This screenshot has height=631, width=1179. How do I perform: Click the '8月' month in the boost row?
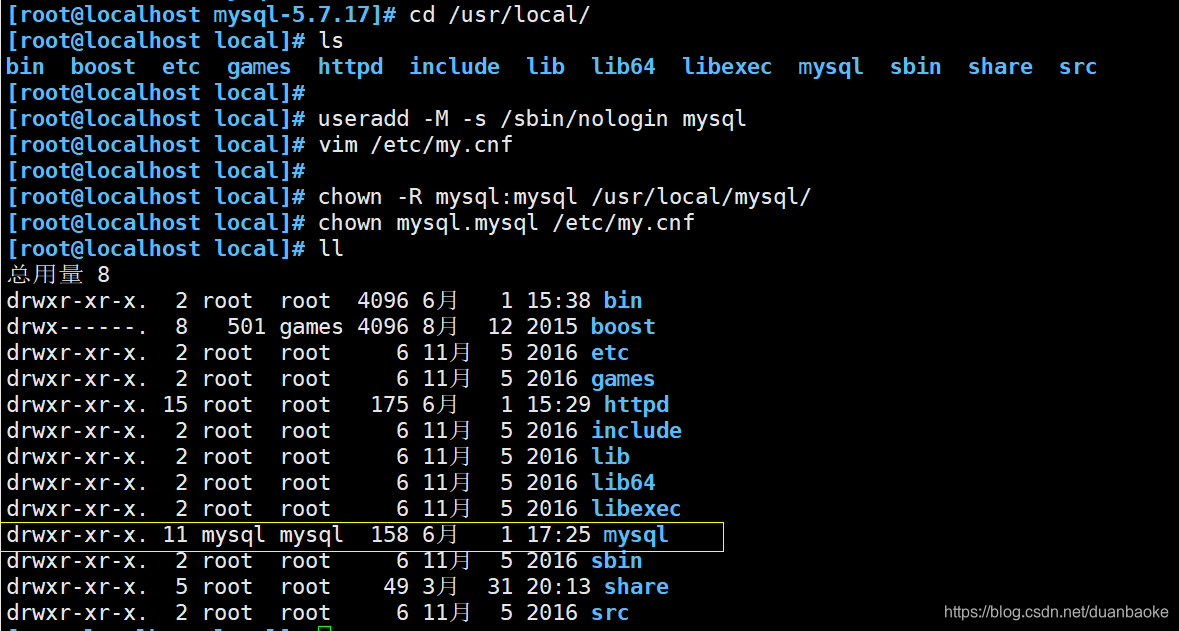pyautogui.click(x=440, y=326)
